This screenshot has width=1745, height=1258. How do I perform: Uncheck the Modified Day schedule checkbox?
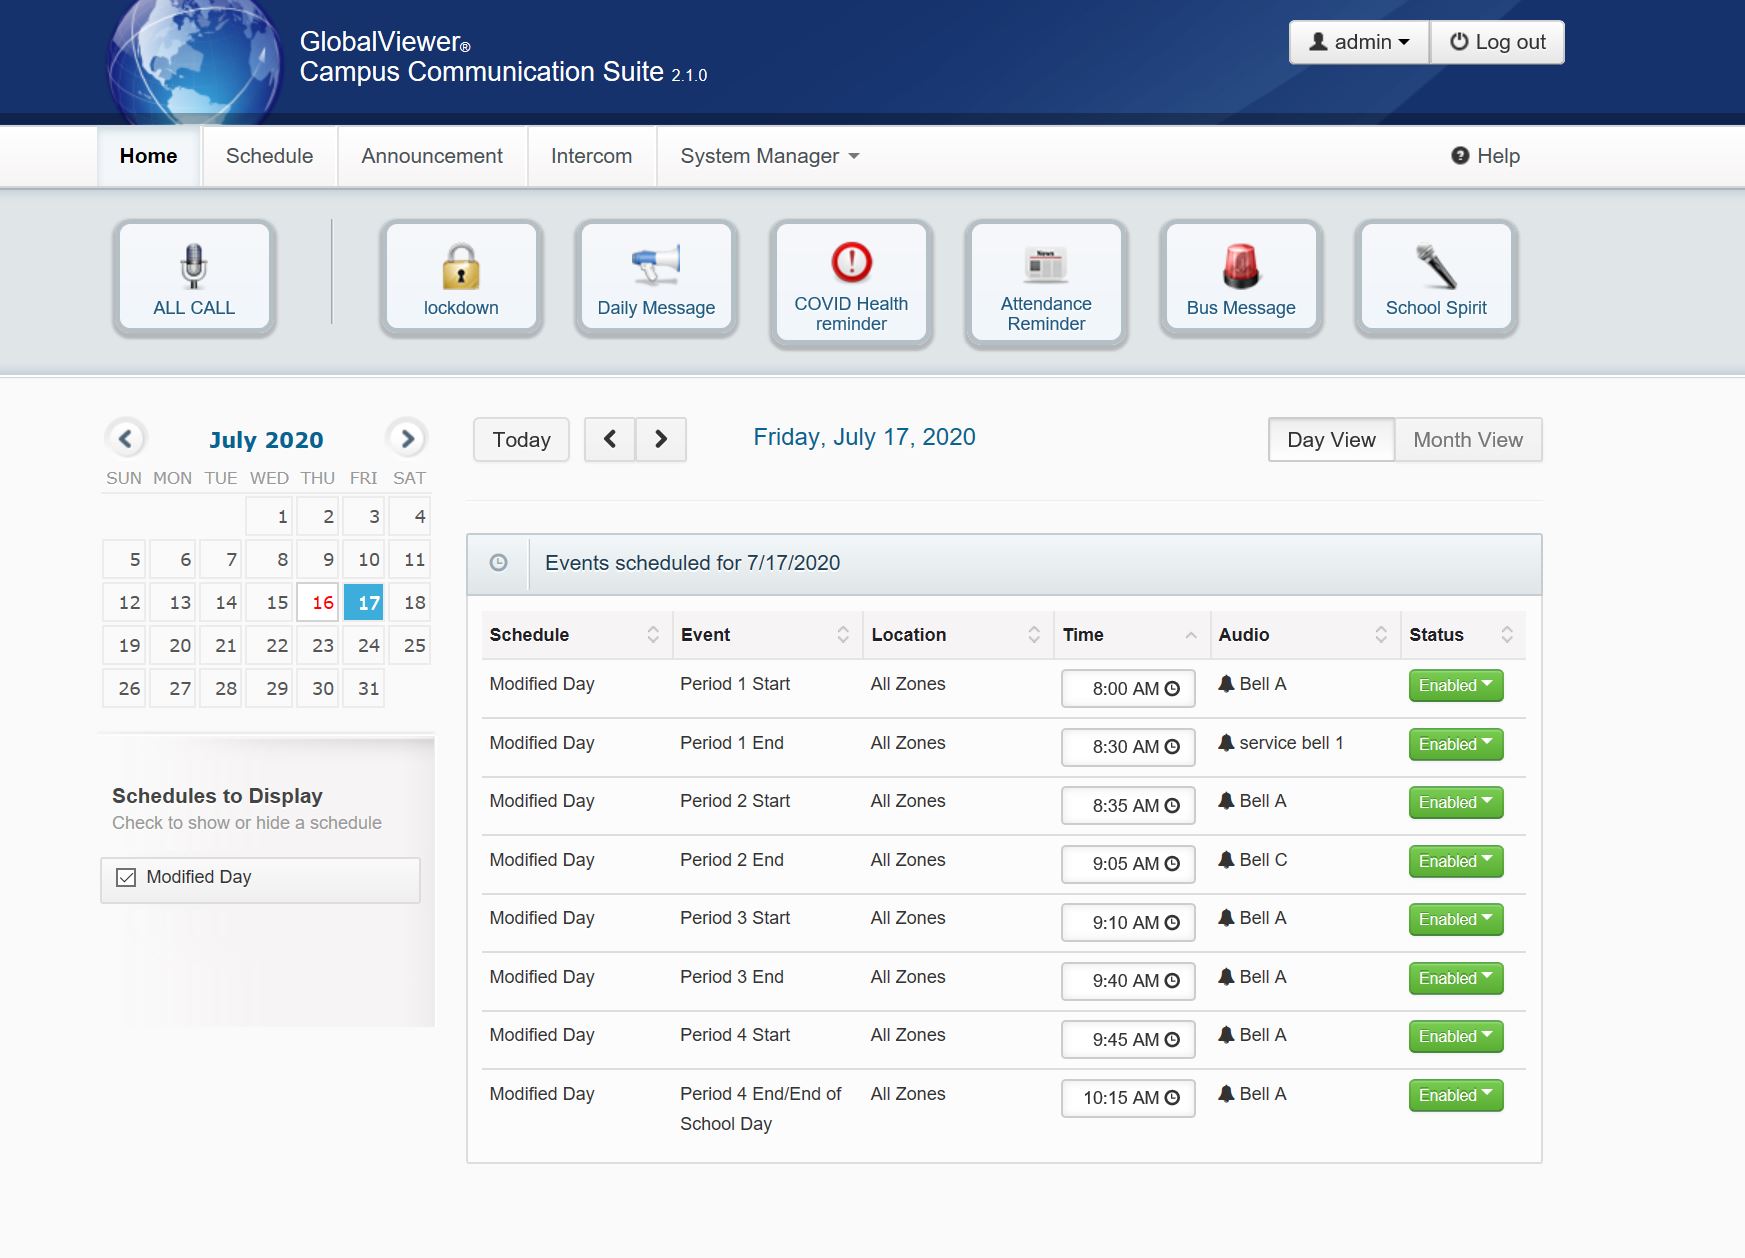tap(126, 877)
